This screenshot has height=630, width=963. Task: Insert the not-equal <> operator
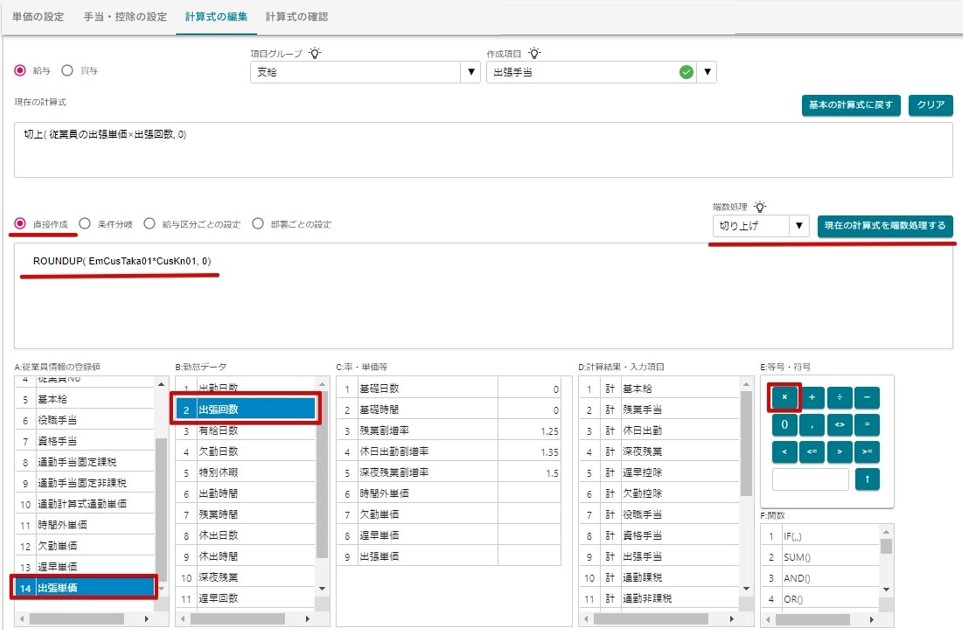click(840, 424)
